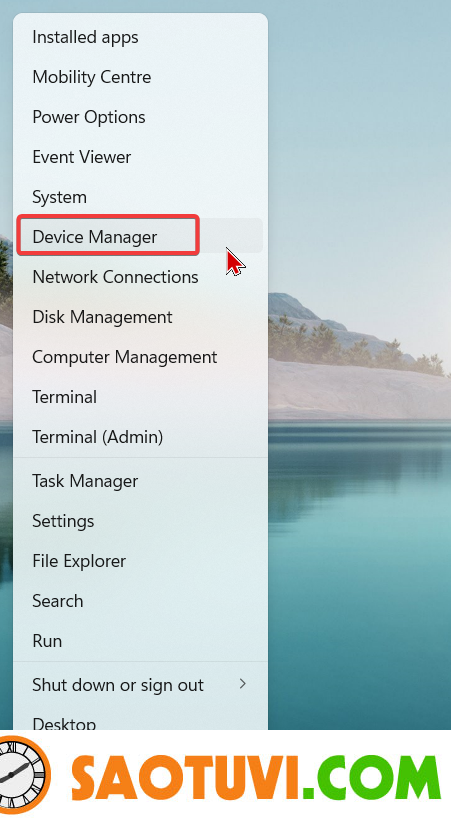Select the Search entry

(140, 601)
